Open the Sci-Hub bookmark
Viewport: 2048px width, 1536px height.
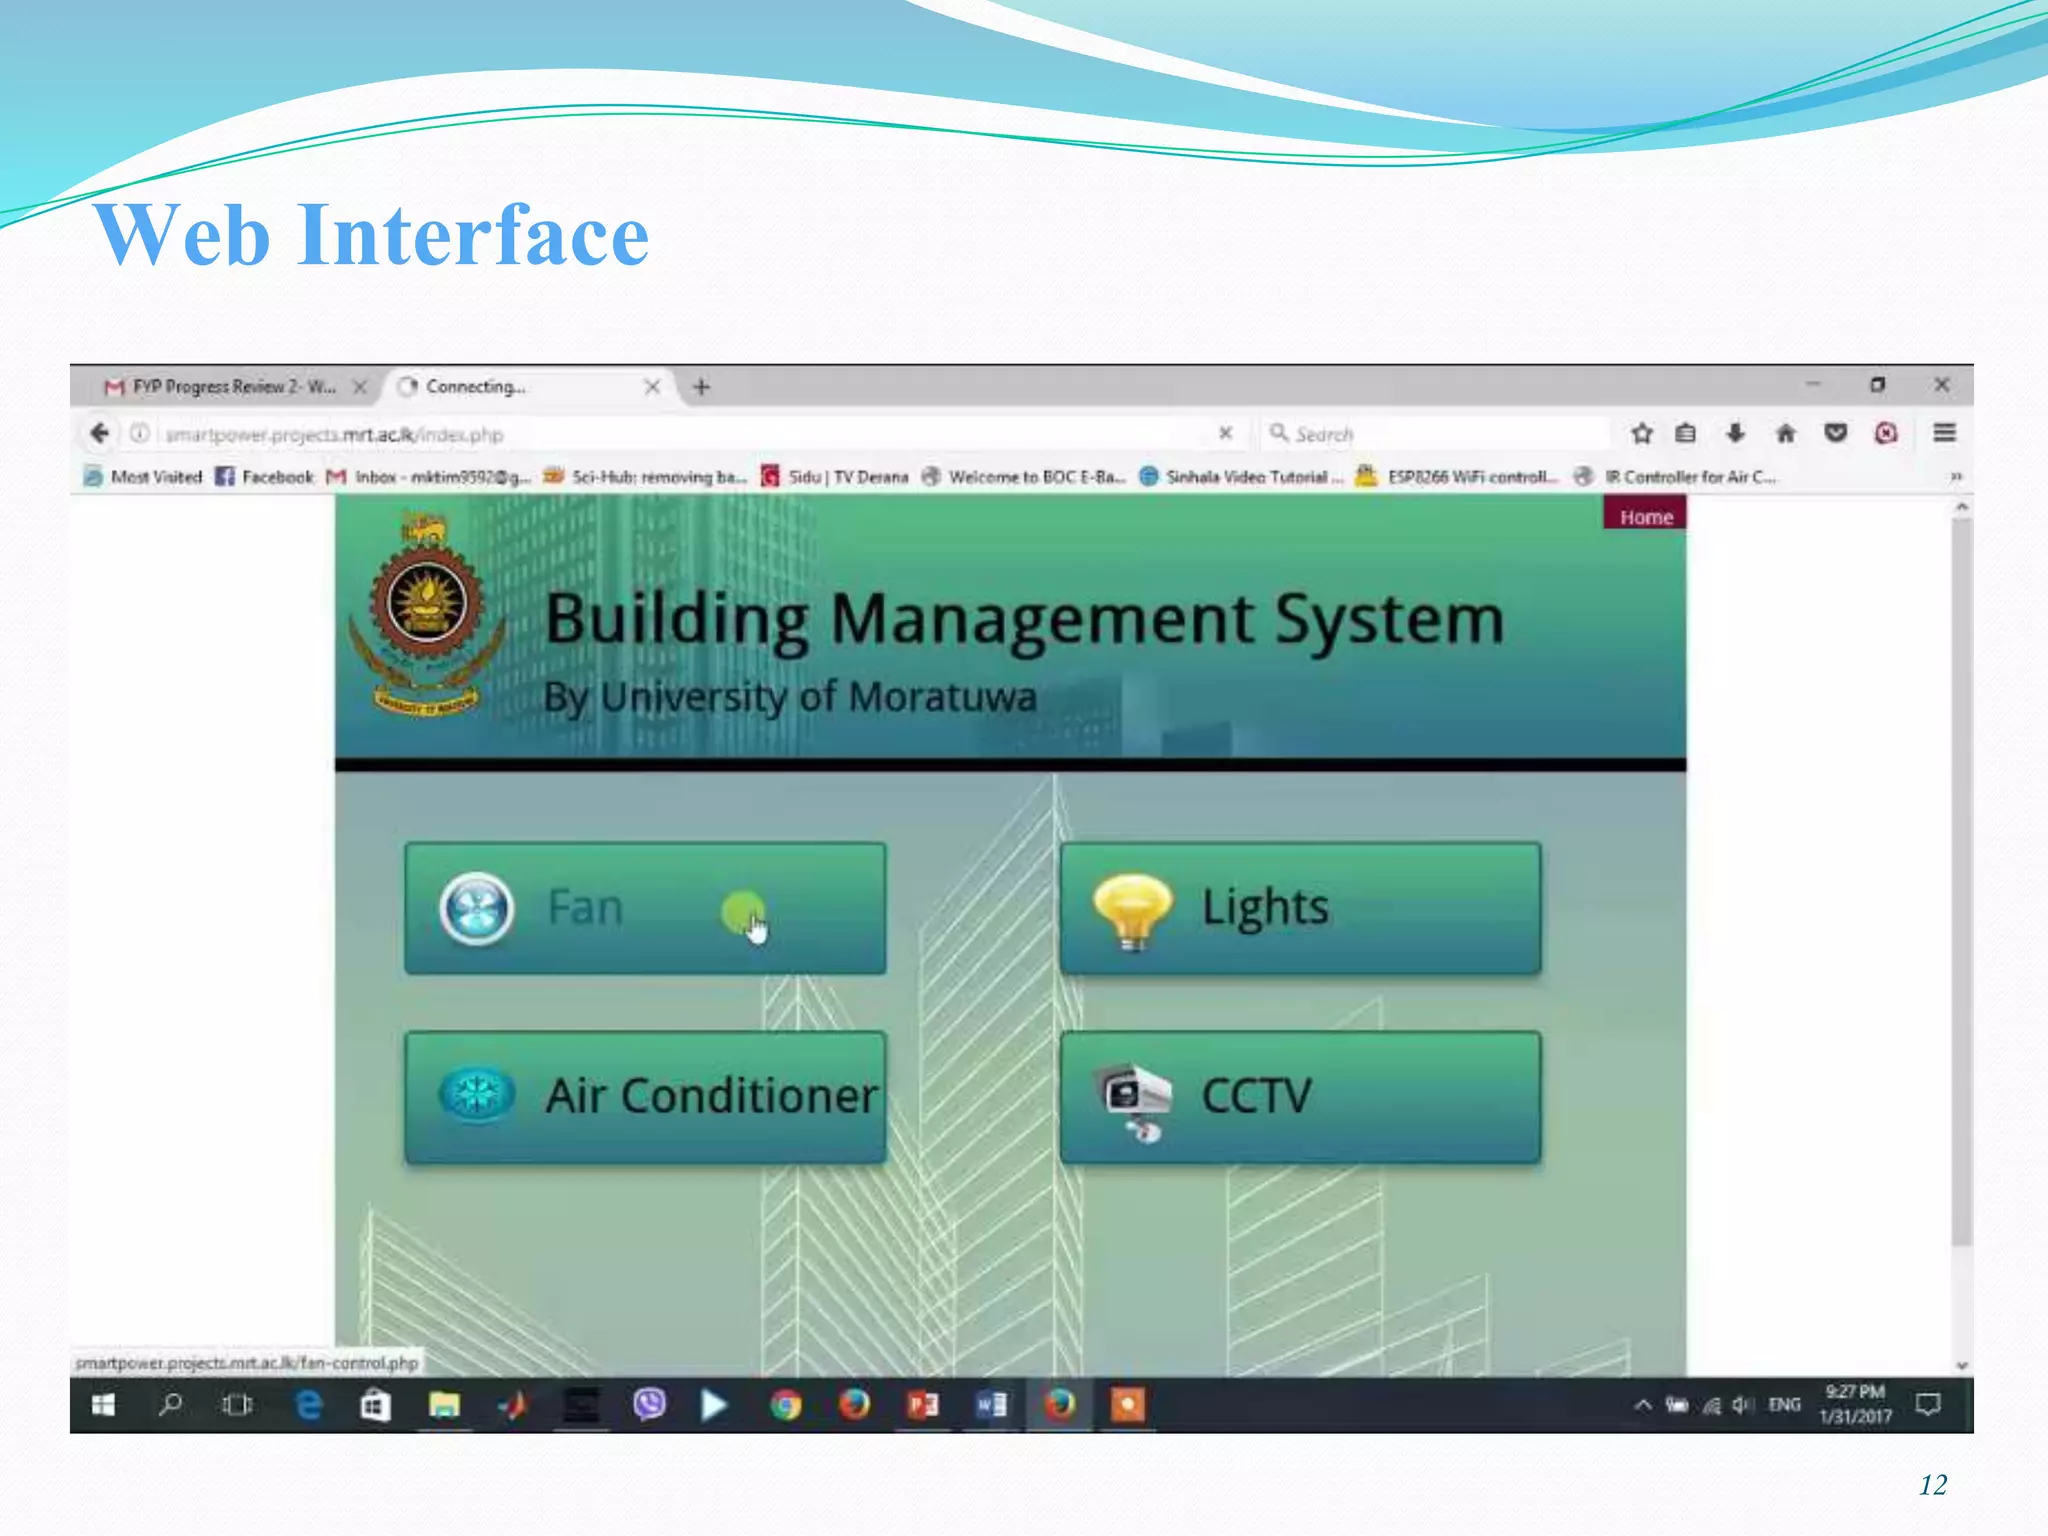click(645, 477)
